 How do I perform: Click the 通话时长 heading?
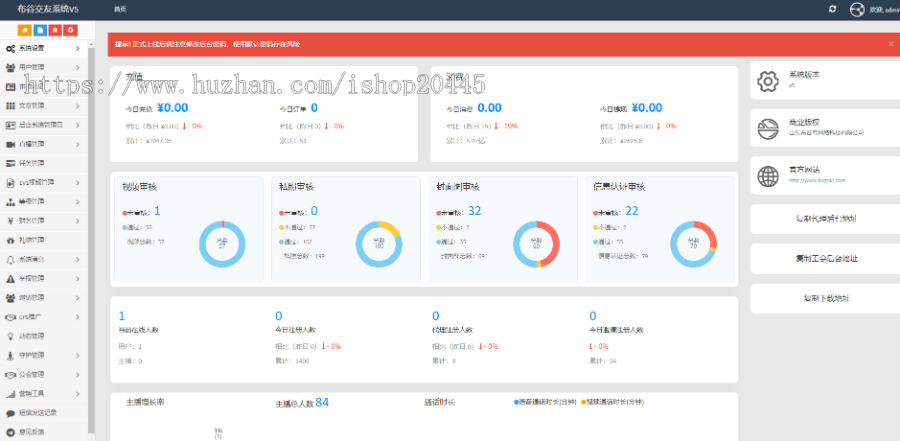pos(440,402)
